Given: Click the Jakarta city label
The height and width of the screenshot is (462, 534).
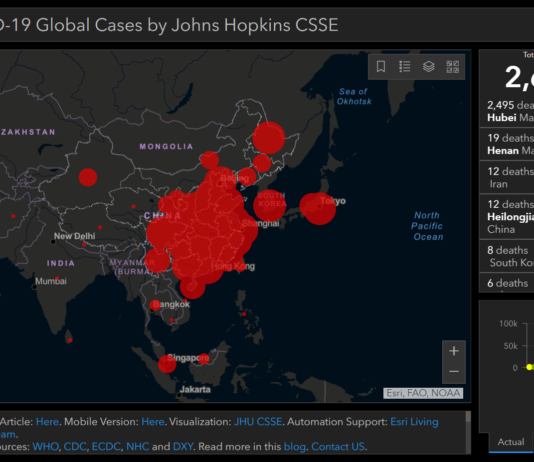Looking at the screenshot, I should [x=195, y=389].
